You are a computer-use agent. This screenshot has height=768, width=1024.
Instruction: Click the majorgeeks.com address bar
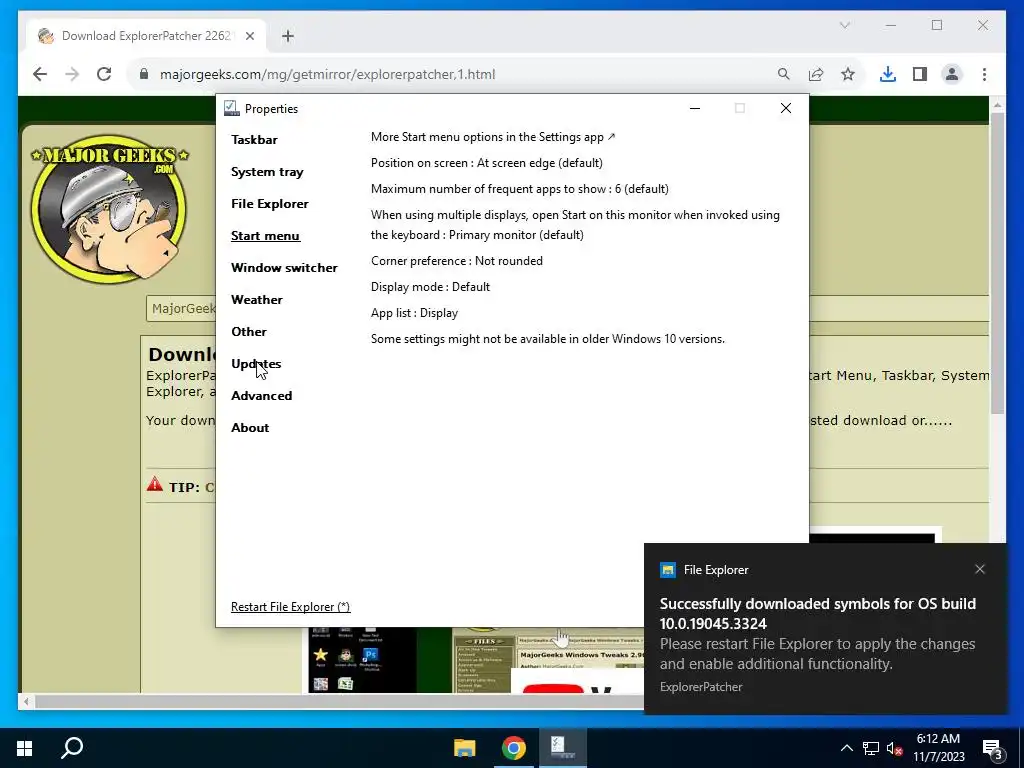(327, 74)
